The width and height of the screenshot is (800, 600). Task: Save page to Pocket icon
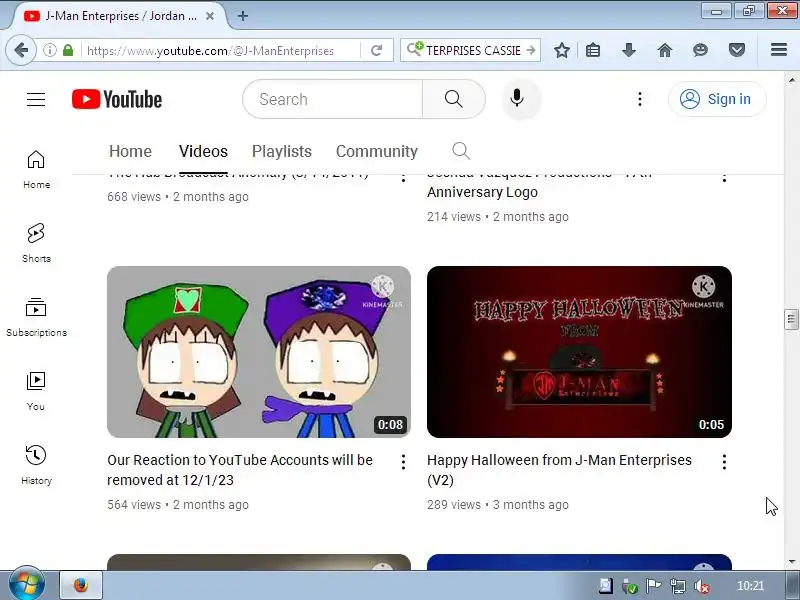(x=737, y=50)
